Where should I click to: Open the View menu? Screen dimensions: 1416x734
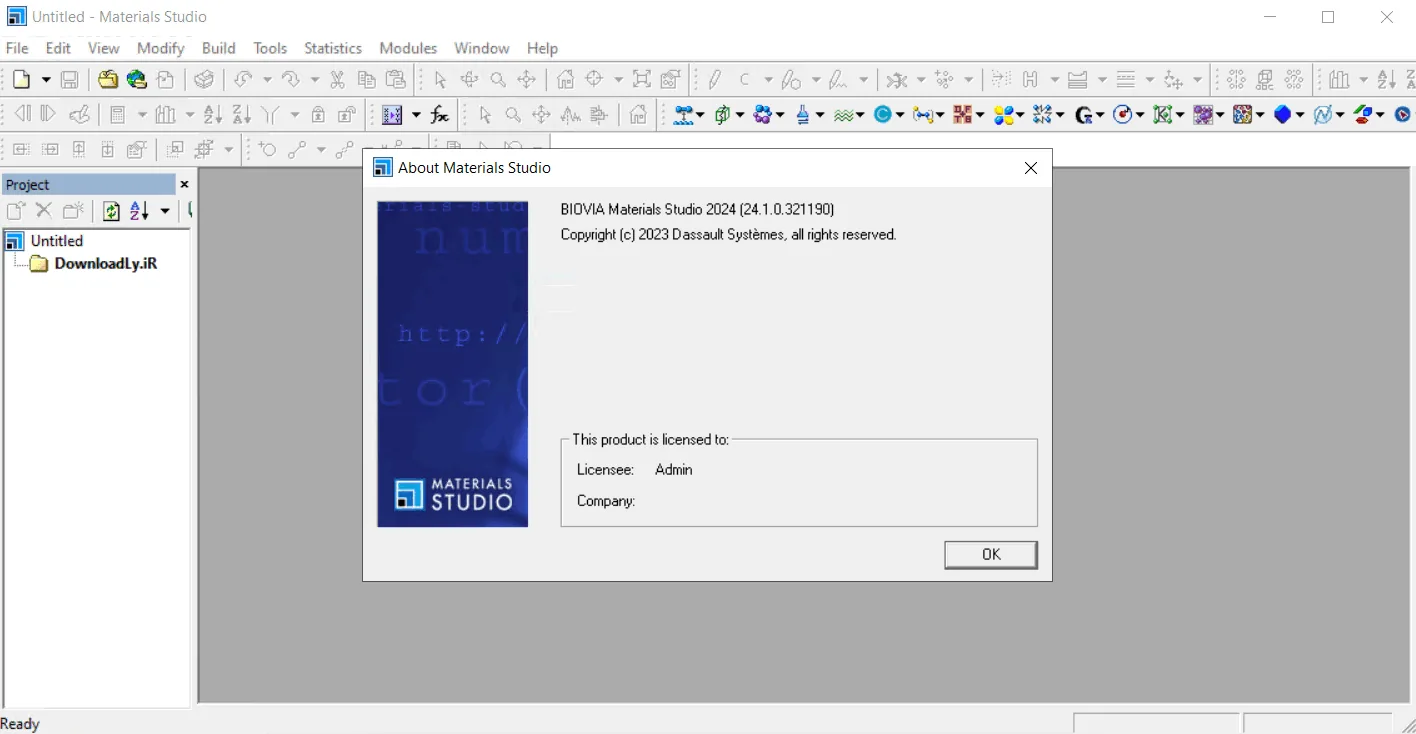tap(103, 48)
